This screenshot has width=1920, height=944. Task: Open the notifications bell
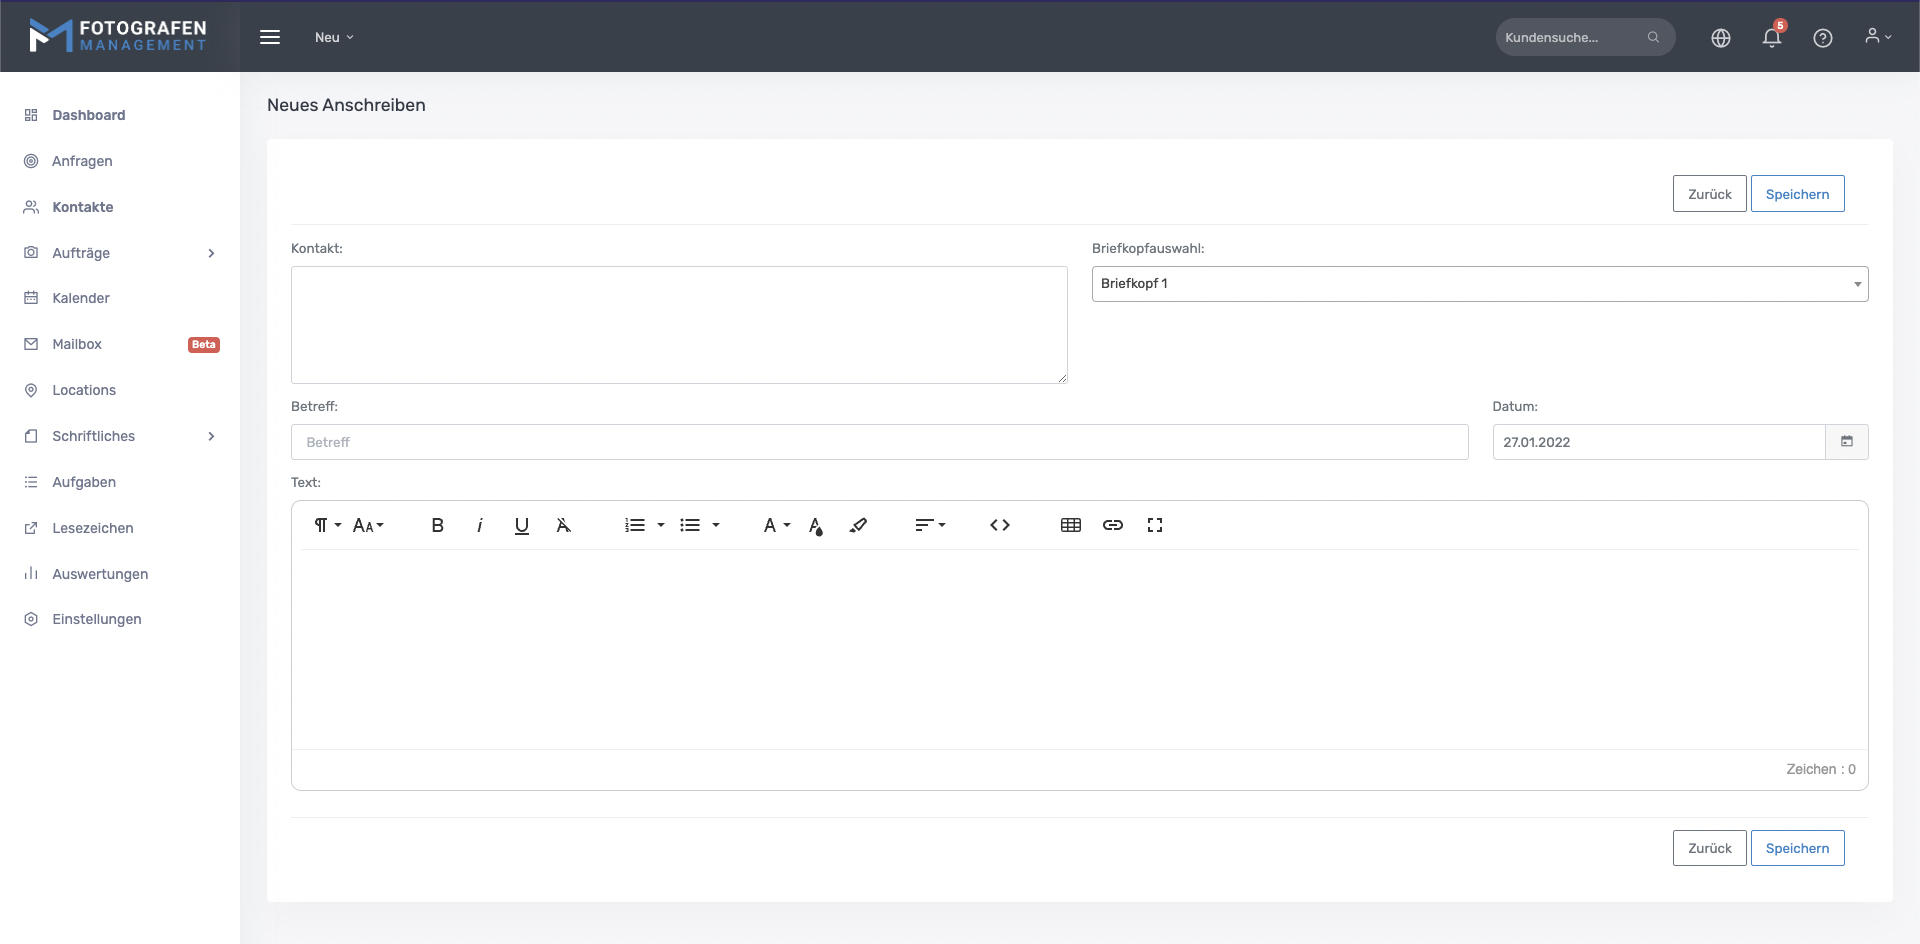click(1771, 38)
